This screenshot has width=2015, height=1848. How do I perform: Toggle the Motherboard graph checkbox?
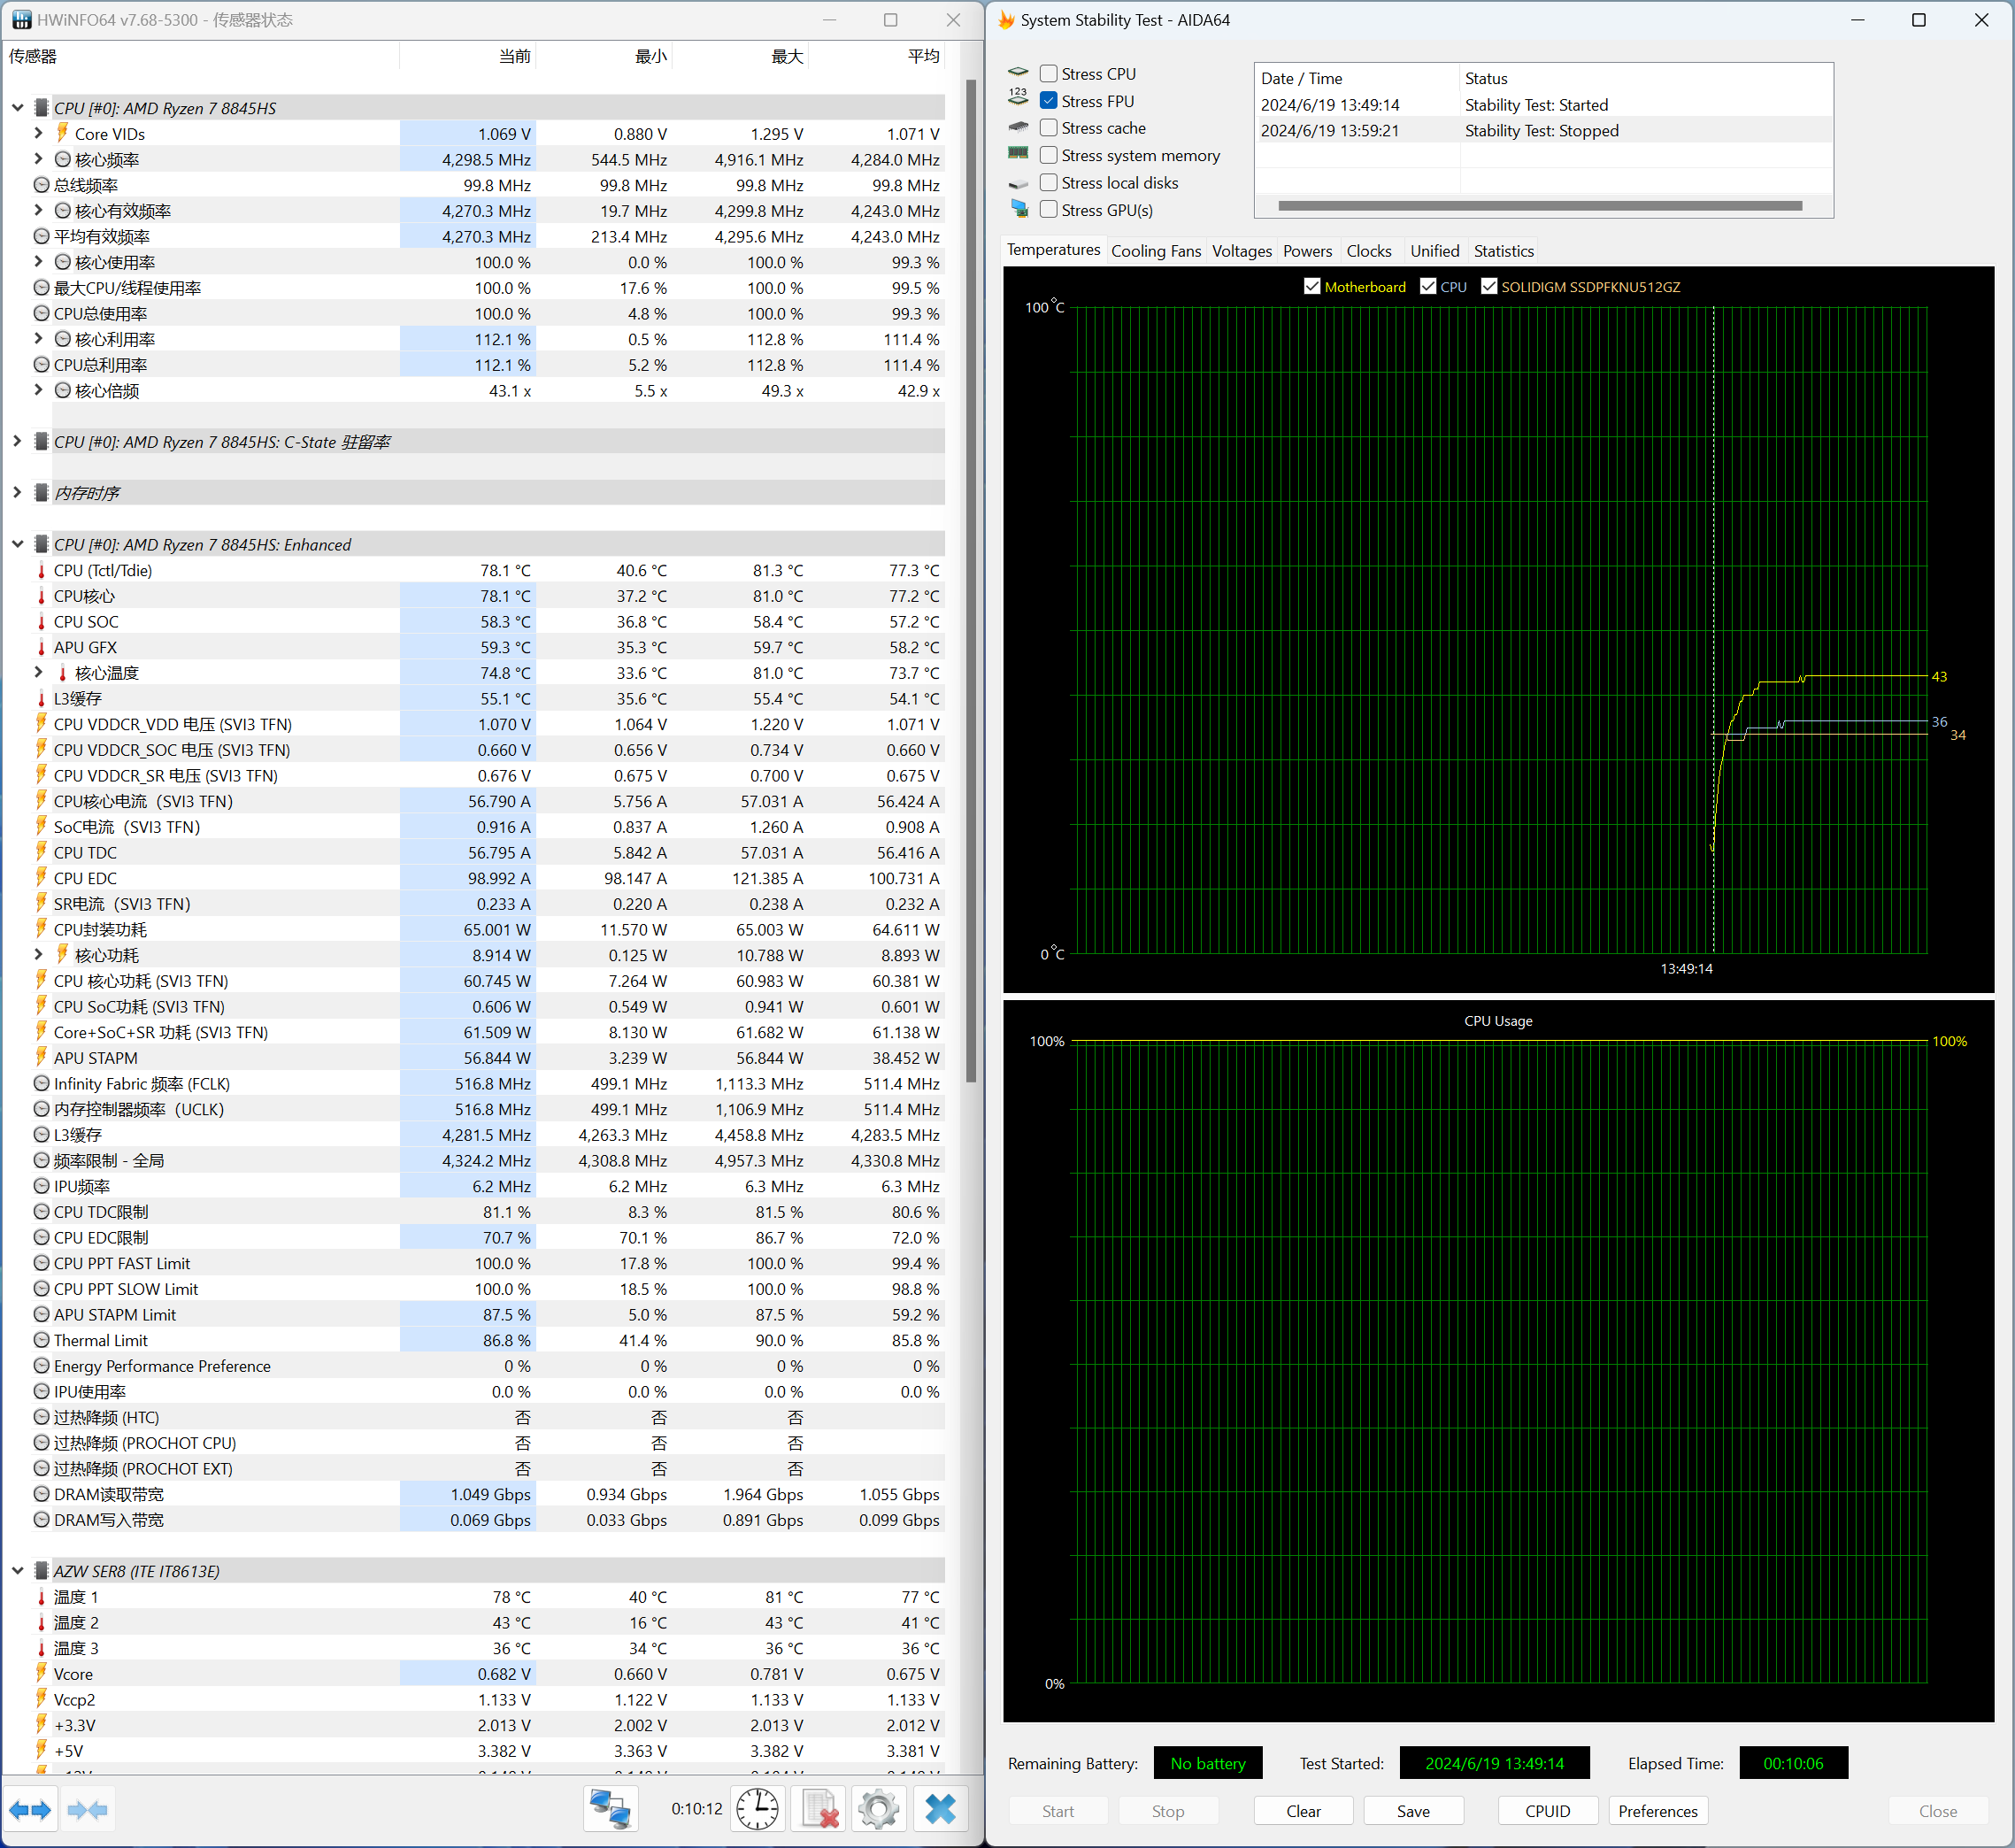[1312, 286]
